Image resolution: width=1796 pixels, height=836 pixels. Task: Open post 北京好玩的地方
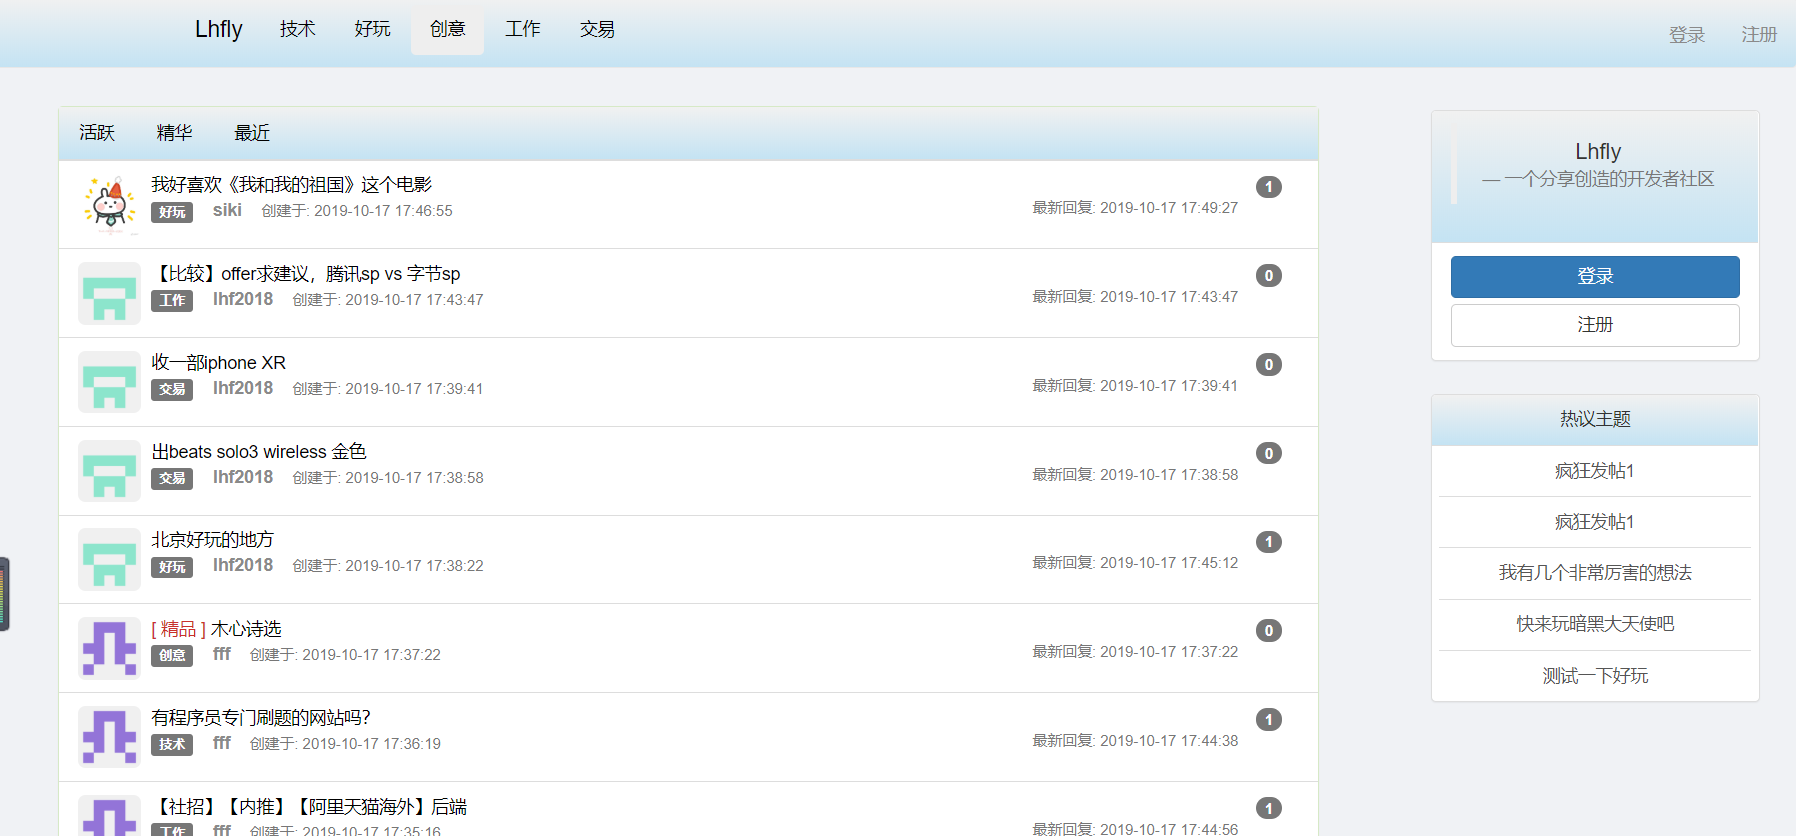coord(212,540)
